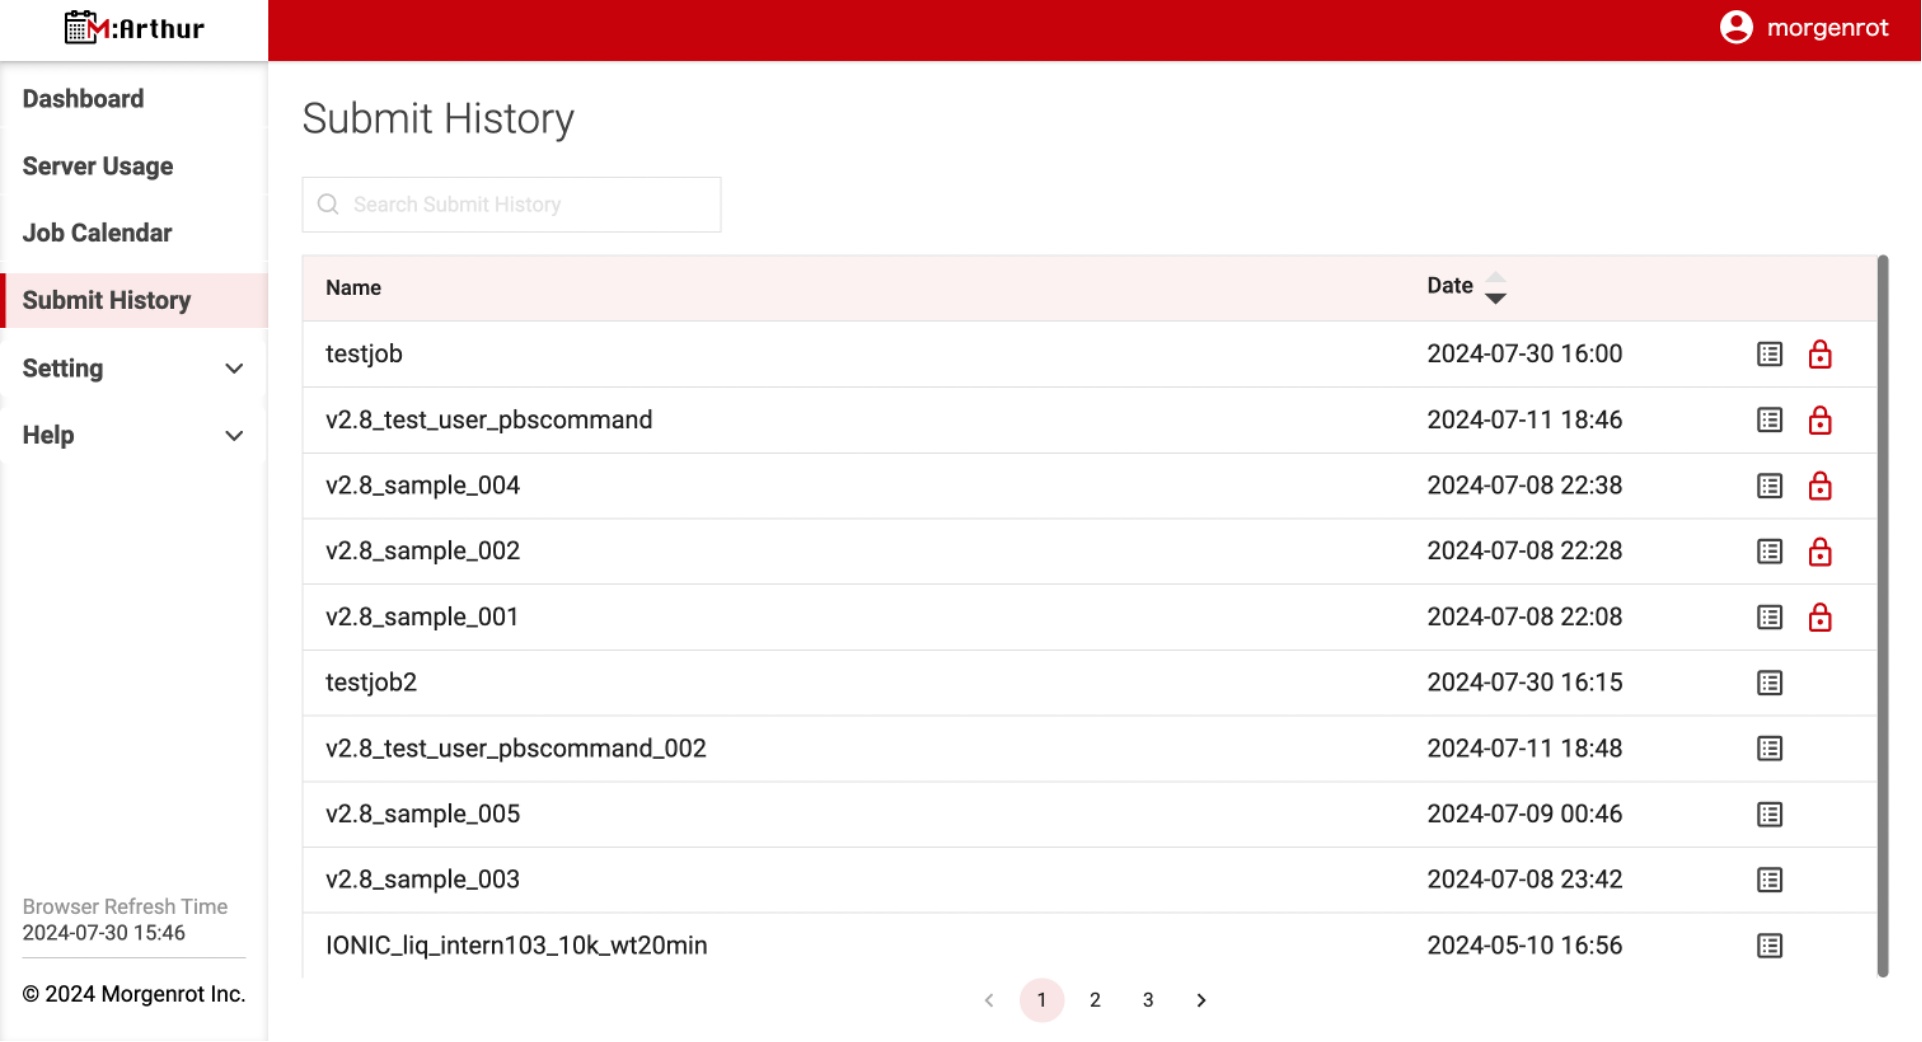This screenshot has width=1922, height=1042.
Task: Click the red lock icon for testjob
Action: pos(1819,354)
